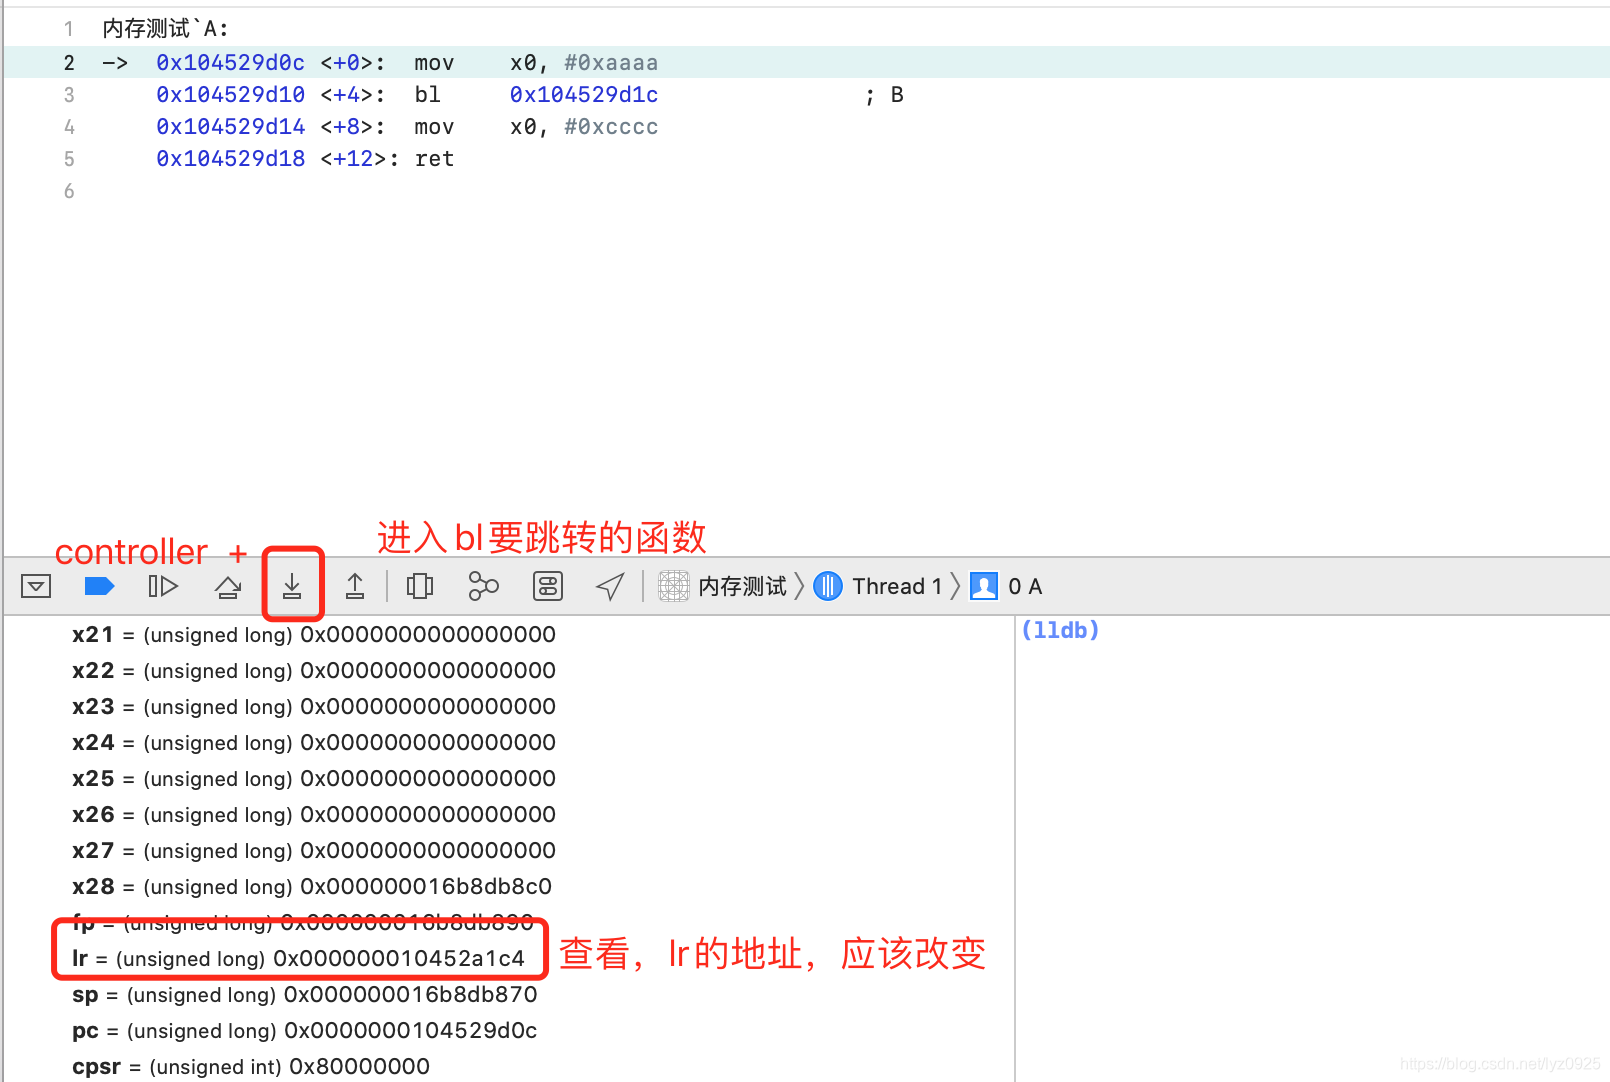The height and width of the screenshot is (1082, 1610).
Task: Open Environment Overrides icon
Action: pyautogui.click(x=548, y=586)
